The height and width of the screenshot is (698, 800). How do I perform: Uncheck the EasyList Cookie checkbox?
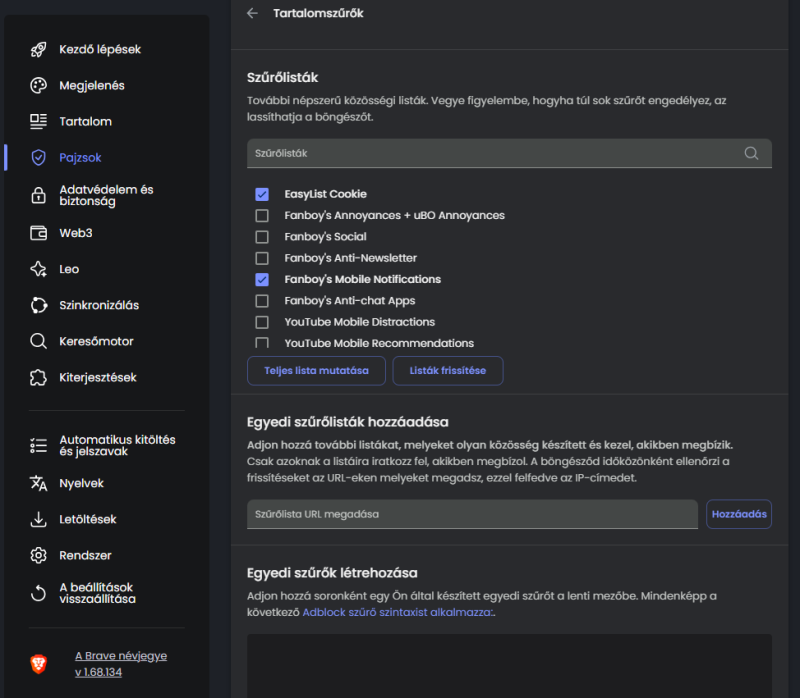coord(262,194)
